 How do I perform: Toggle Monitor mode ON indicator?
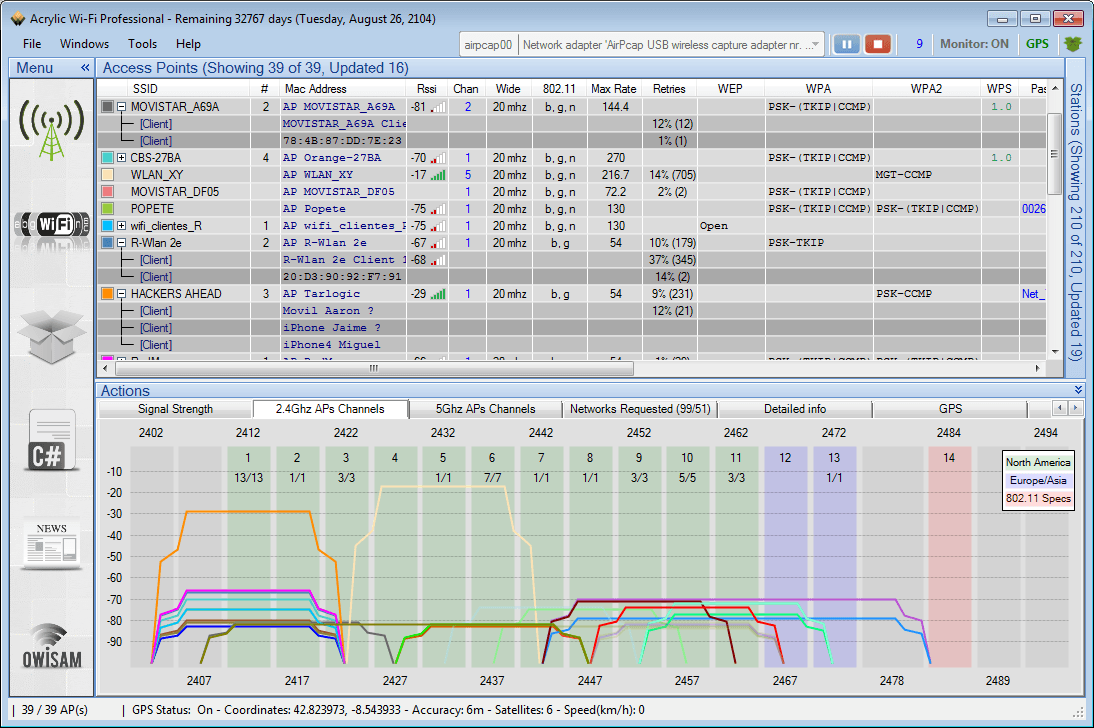[975, 44]
